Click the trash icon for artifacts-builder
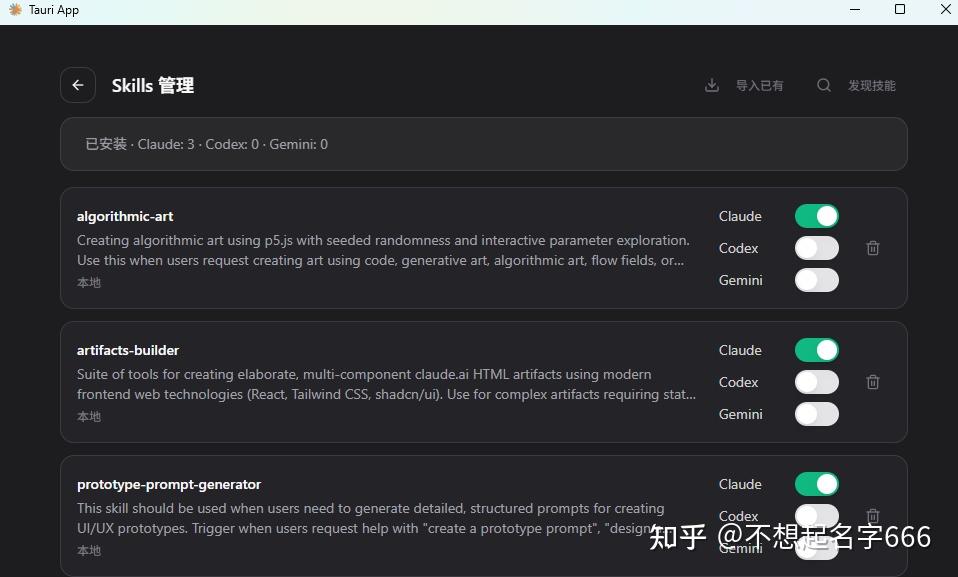Image resolution: width=958 pixels, height=577 pixels. pos(872,382)
